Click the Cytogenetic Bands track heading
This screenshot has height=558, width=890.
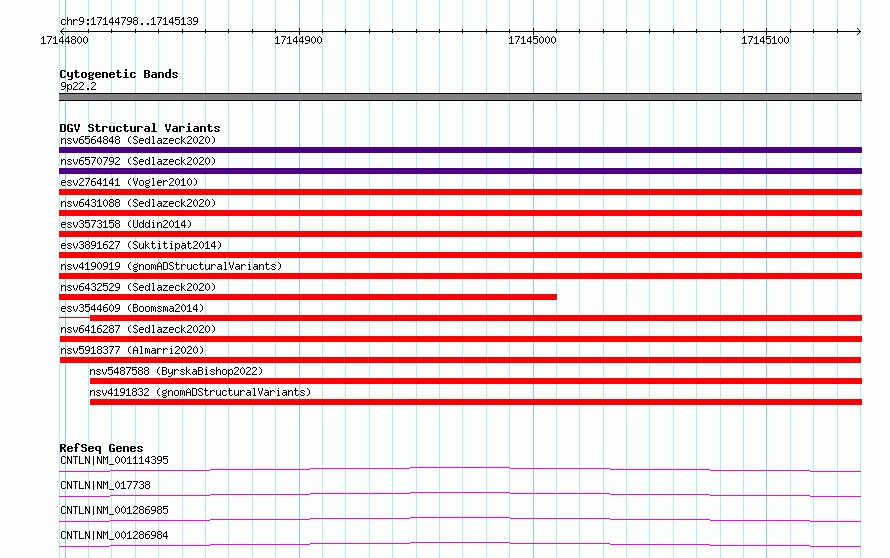pos(119,74)
